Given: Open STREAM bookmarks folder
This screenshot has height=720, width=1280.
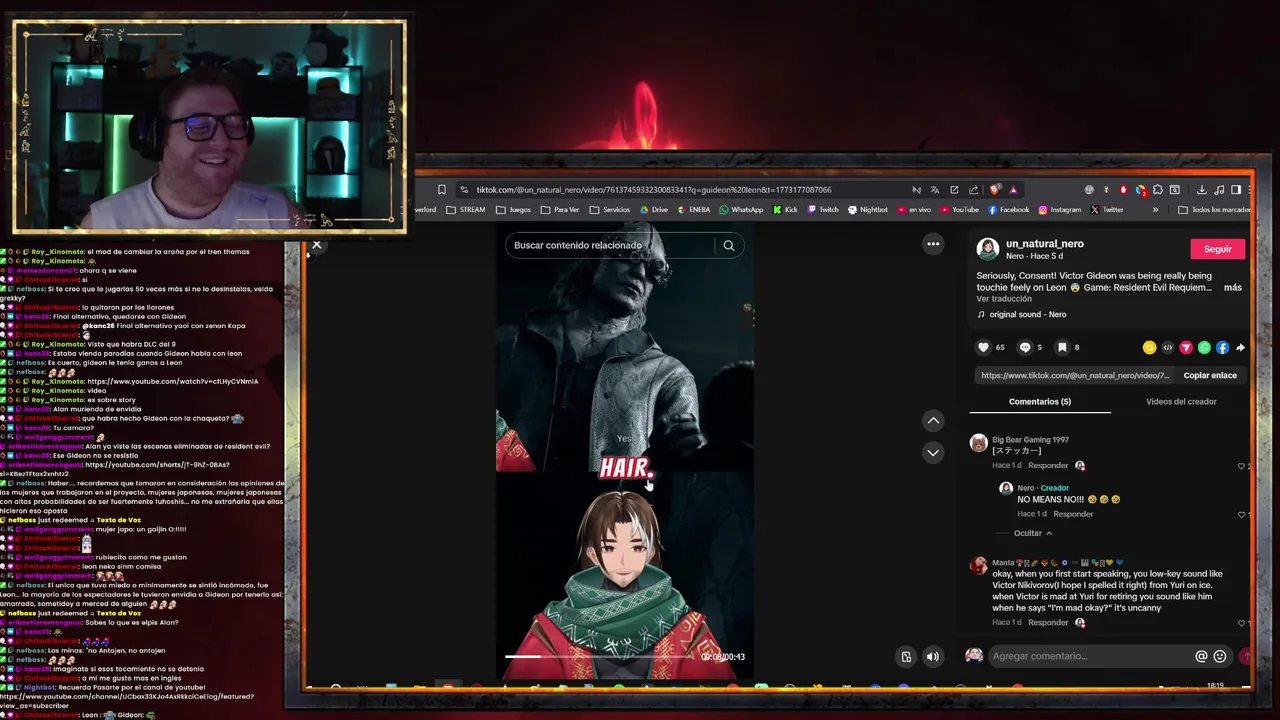Looking at the screenshot, I should (x=466, y=210).
